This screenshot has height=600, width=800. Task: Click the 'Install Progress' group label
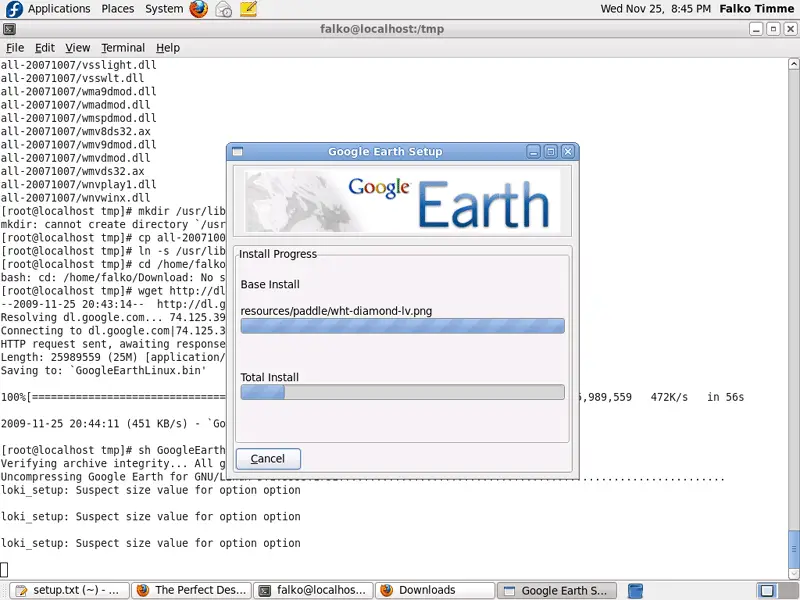pyautogui.click(x=278, y=254)
